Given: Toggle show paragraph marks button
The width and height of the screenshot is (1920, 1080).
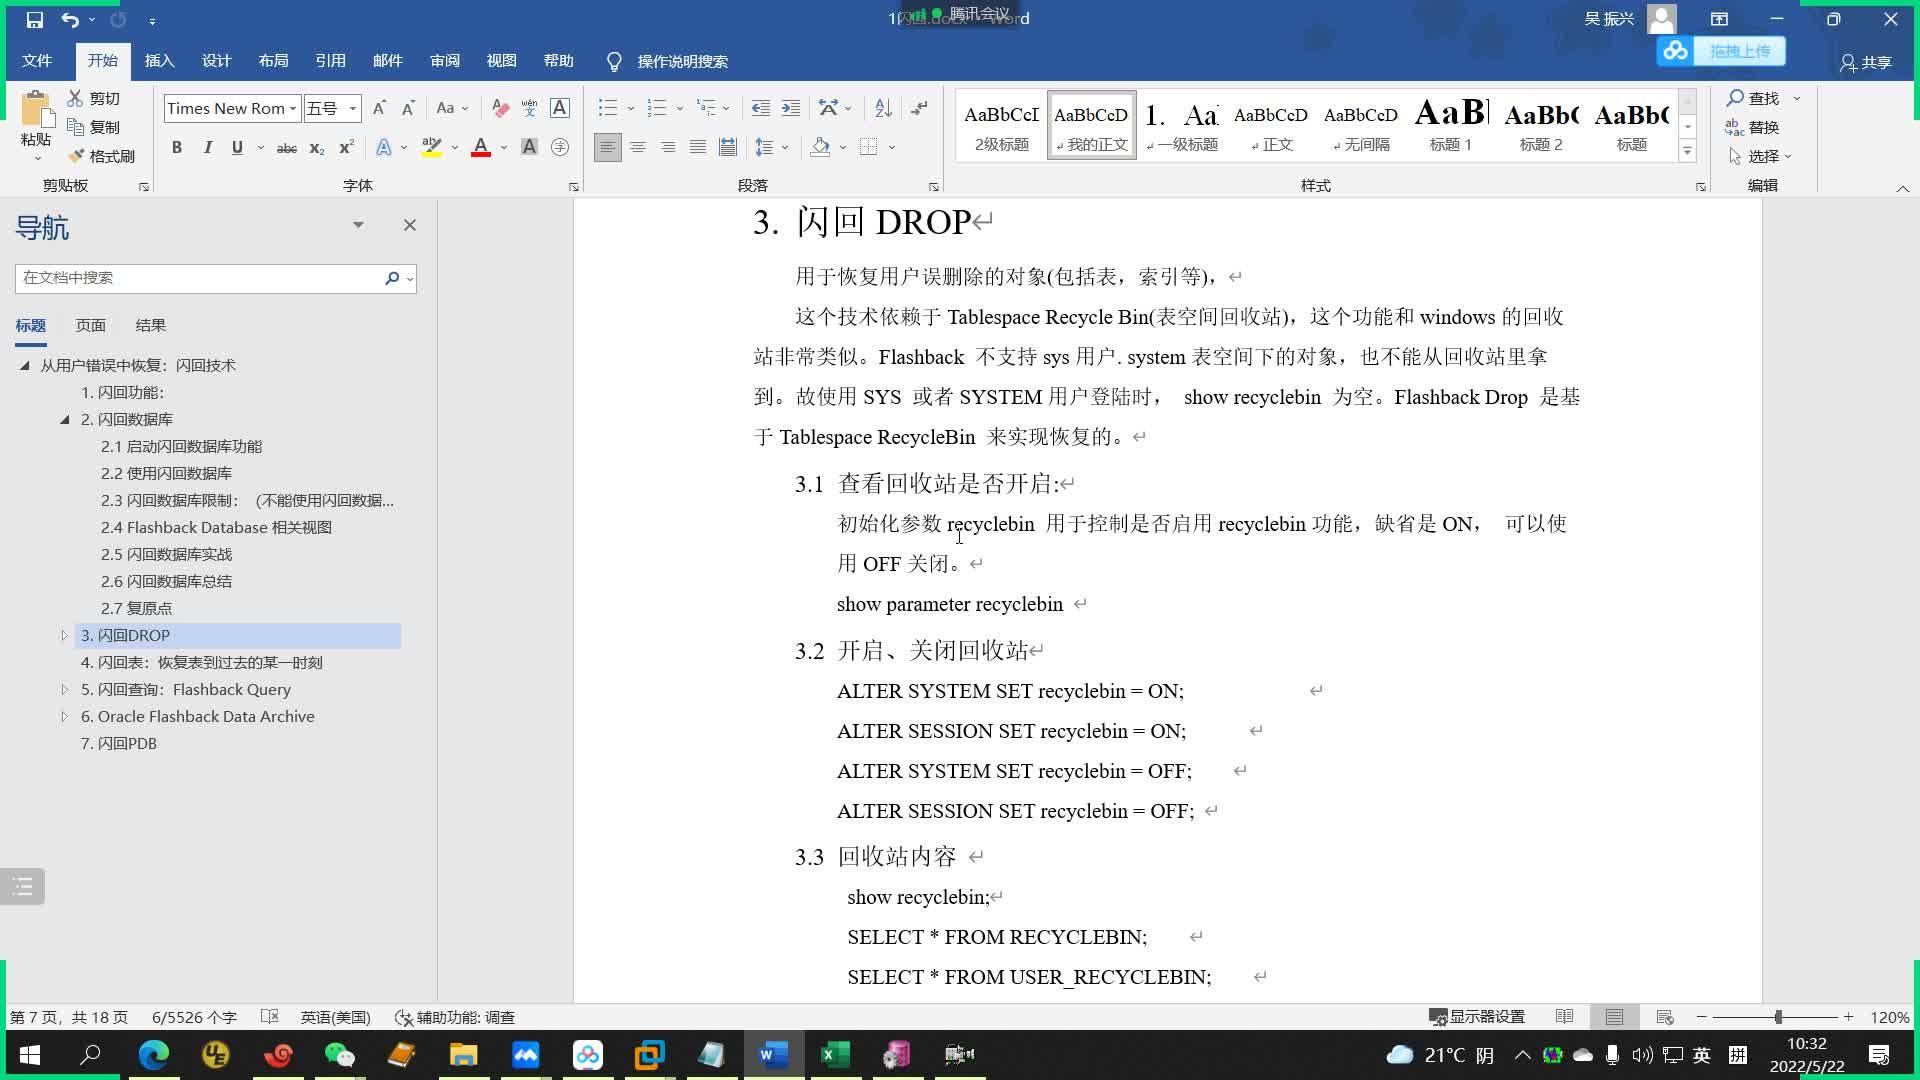Looking at the screenshot, I should tap(919, 108).
